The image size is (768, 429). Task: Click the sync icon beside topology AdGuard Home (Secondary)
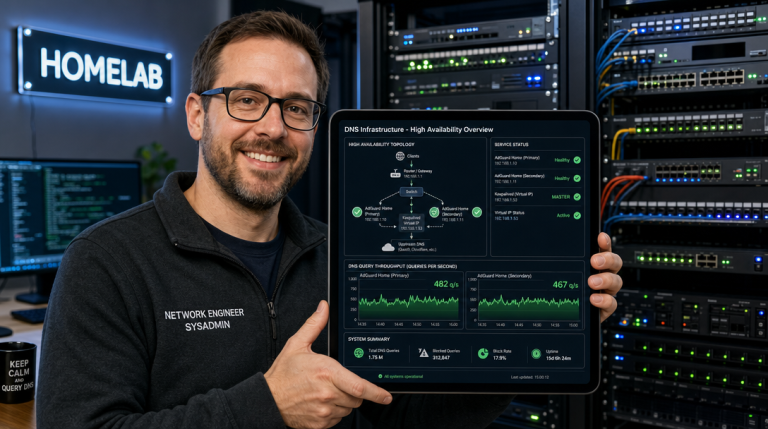[x=434, y=212]
